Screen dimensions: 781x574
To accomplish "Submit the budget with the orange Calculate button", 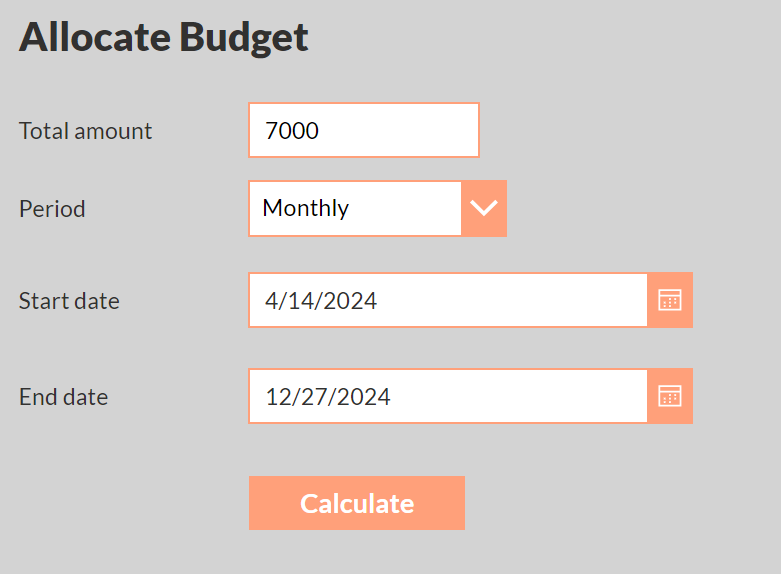I will [357, 503].
